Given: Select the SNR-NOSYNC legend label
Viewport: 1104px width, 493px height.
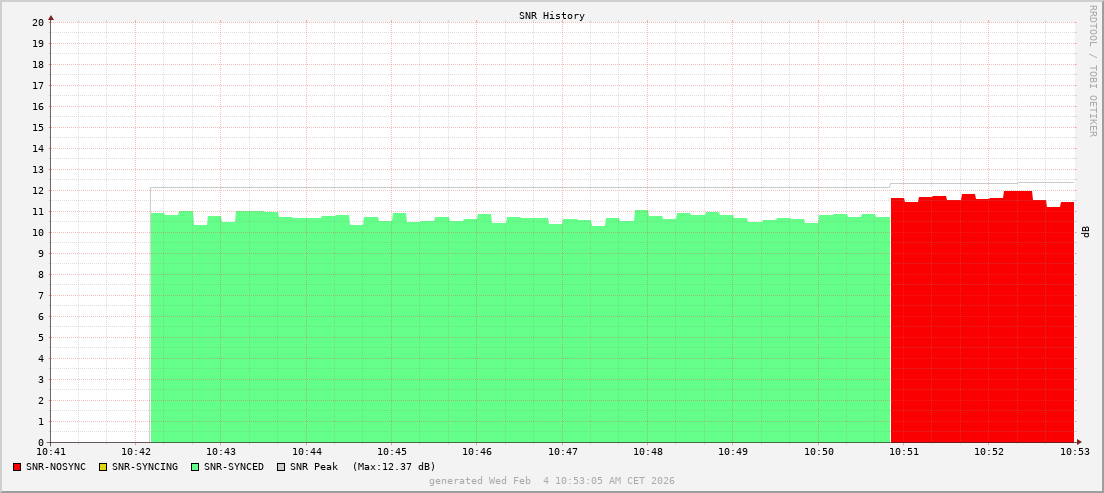Looking at the screenshot, I should pos(56,467).
